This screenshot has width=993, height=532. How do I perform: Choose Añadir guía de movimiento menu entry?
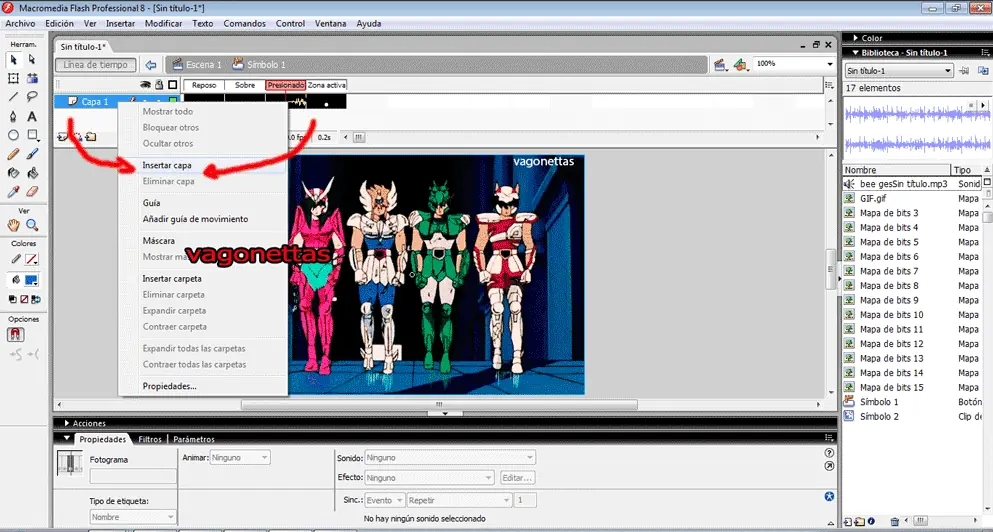(x=195, y=219)
